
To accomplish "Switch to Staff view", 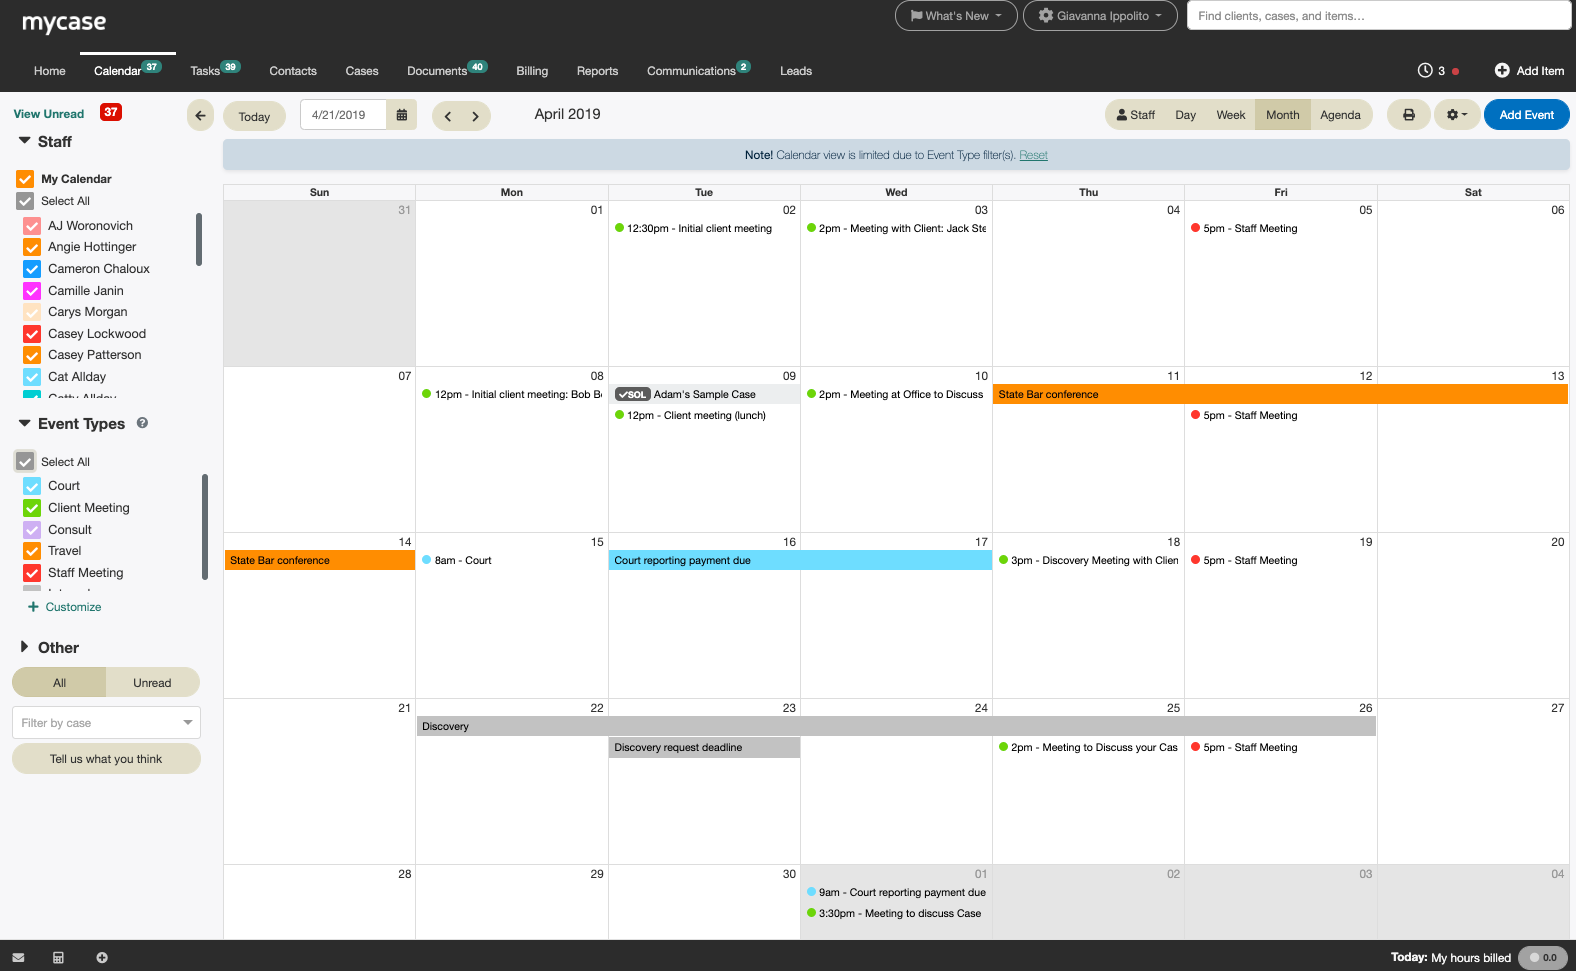I will 1136,115.
